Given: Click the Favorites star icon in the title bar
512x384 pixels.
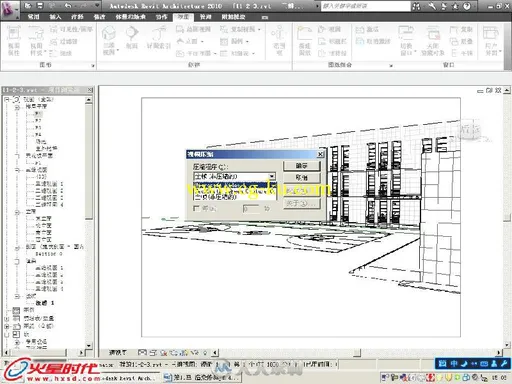Looking at the screenshot, I should 455,6.
